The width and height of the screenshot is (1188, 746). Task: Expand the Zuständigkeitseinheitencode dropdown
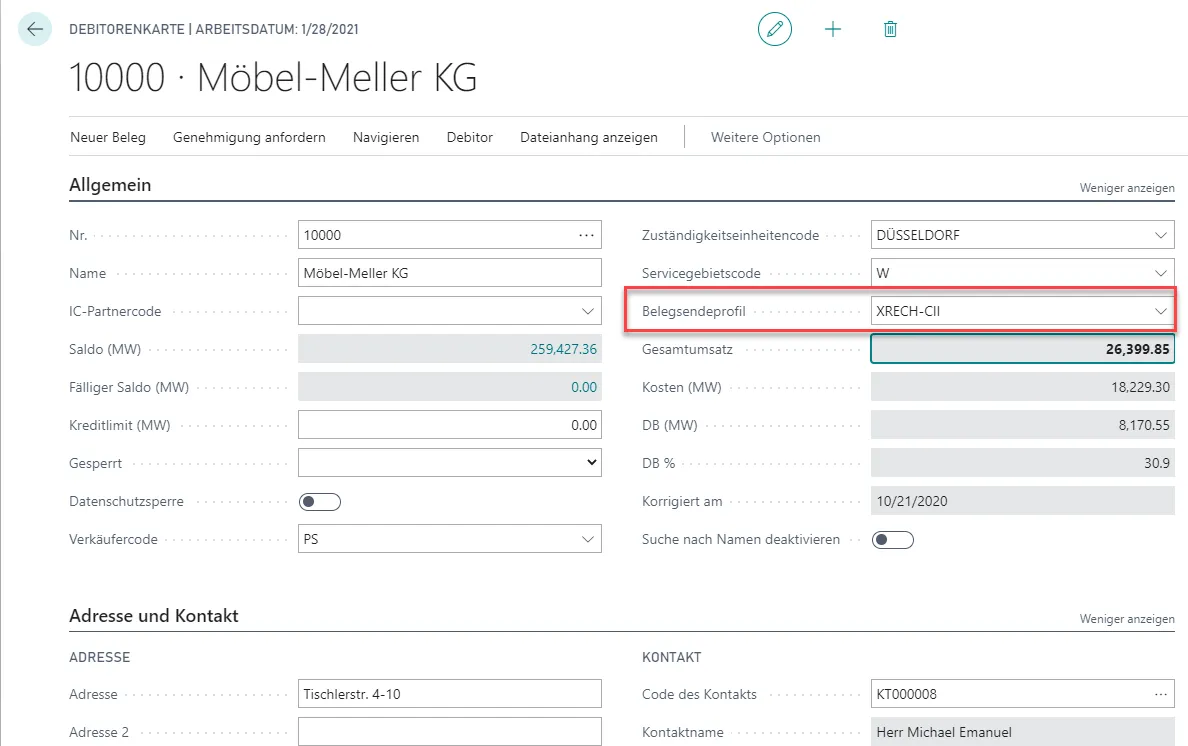tap(1160, 236)
